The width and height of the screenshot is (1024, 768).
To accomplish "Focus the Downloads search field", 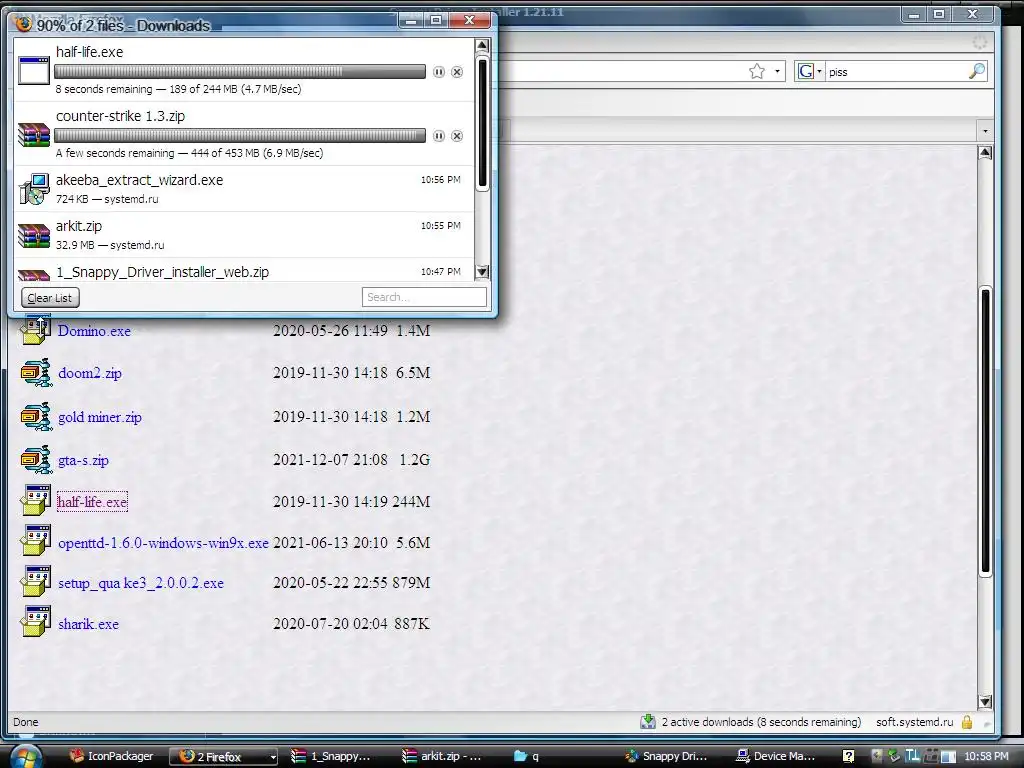I will (x=424, y=297).
